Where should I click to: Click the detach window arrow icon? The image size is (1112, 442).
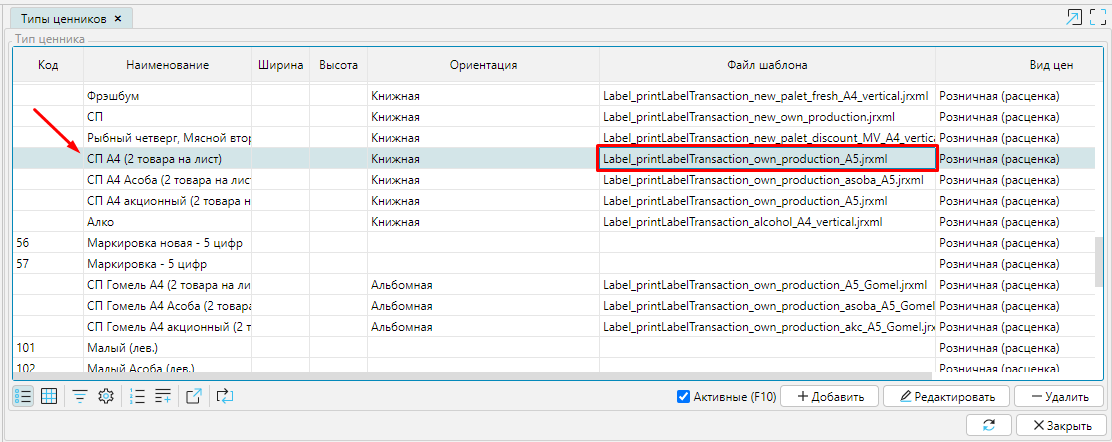point(1074,17)
